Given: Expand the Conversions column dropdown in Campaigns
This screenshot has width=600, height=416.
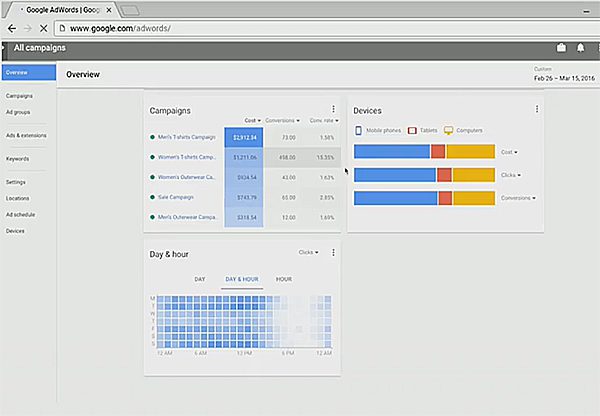Looking at the screenshot, I should pos(282,121).
